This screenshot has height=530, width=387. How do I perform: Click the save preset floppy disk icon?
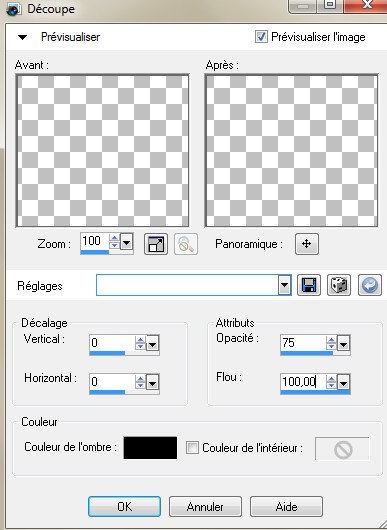pos(309,285)
